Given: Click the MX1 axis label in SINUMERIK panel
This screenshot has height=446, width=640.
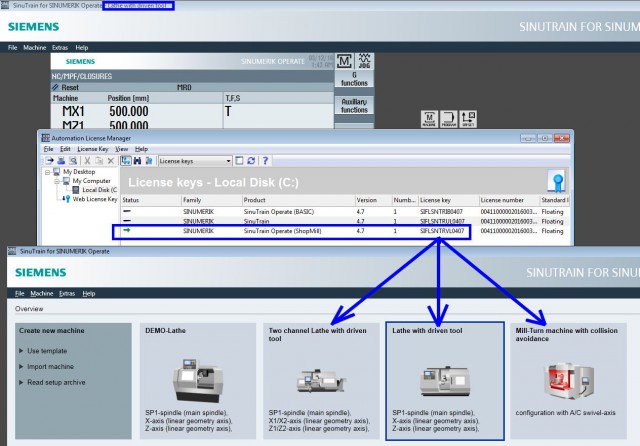Looking at the screenshot, I should tap(73, 111).
